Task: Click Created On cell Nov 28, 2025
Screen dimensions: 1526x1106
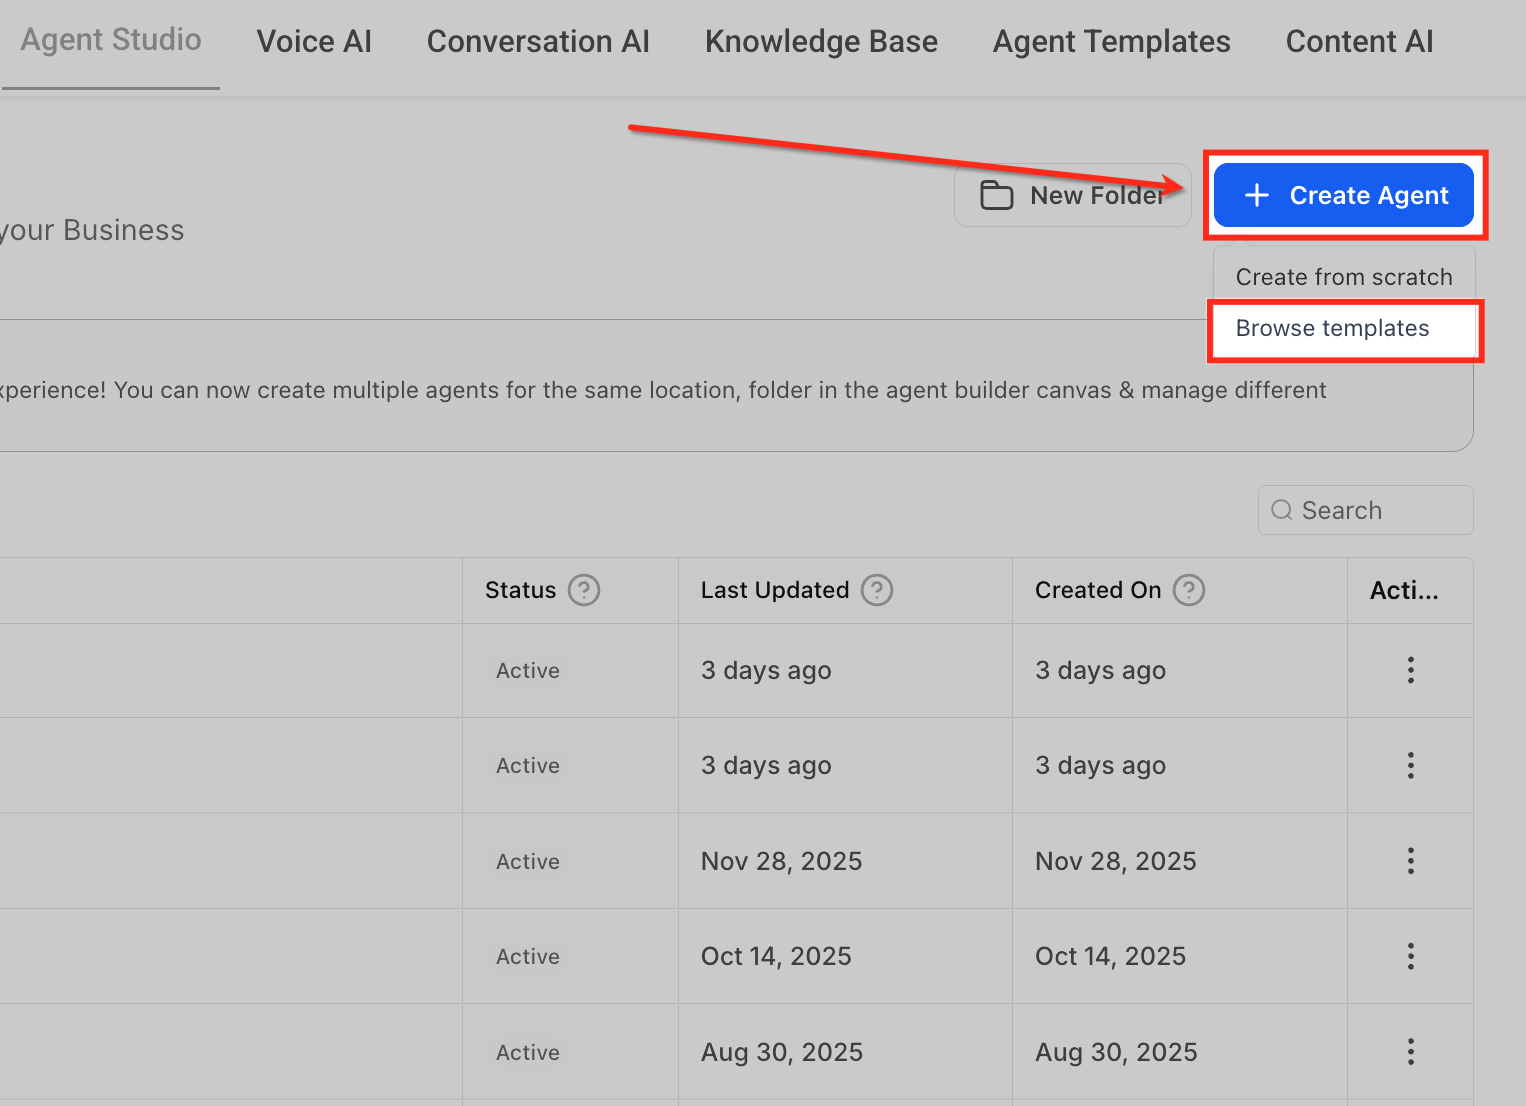Action: point(1116,861)
